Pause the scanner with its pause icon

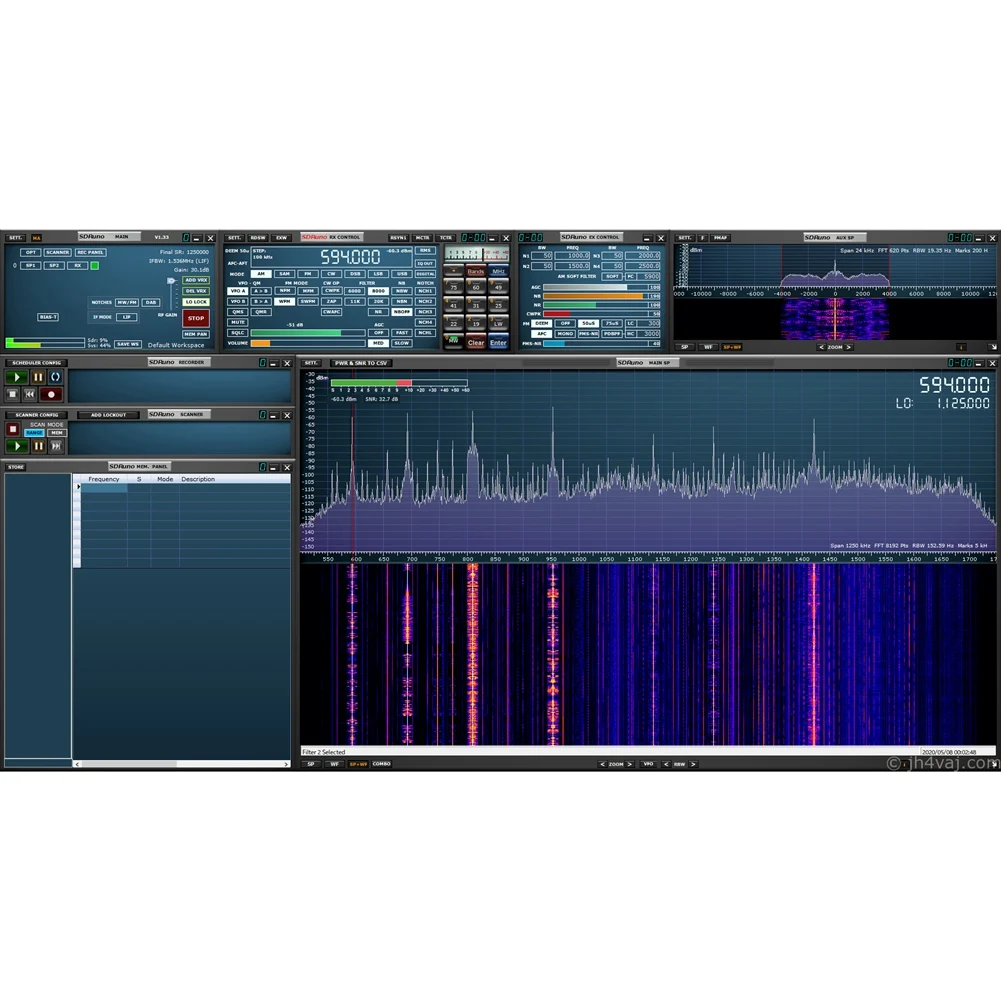coord(38,446)
